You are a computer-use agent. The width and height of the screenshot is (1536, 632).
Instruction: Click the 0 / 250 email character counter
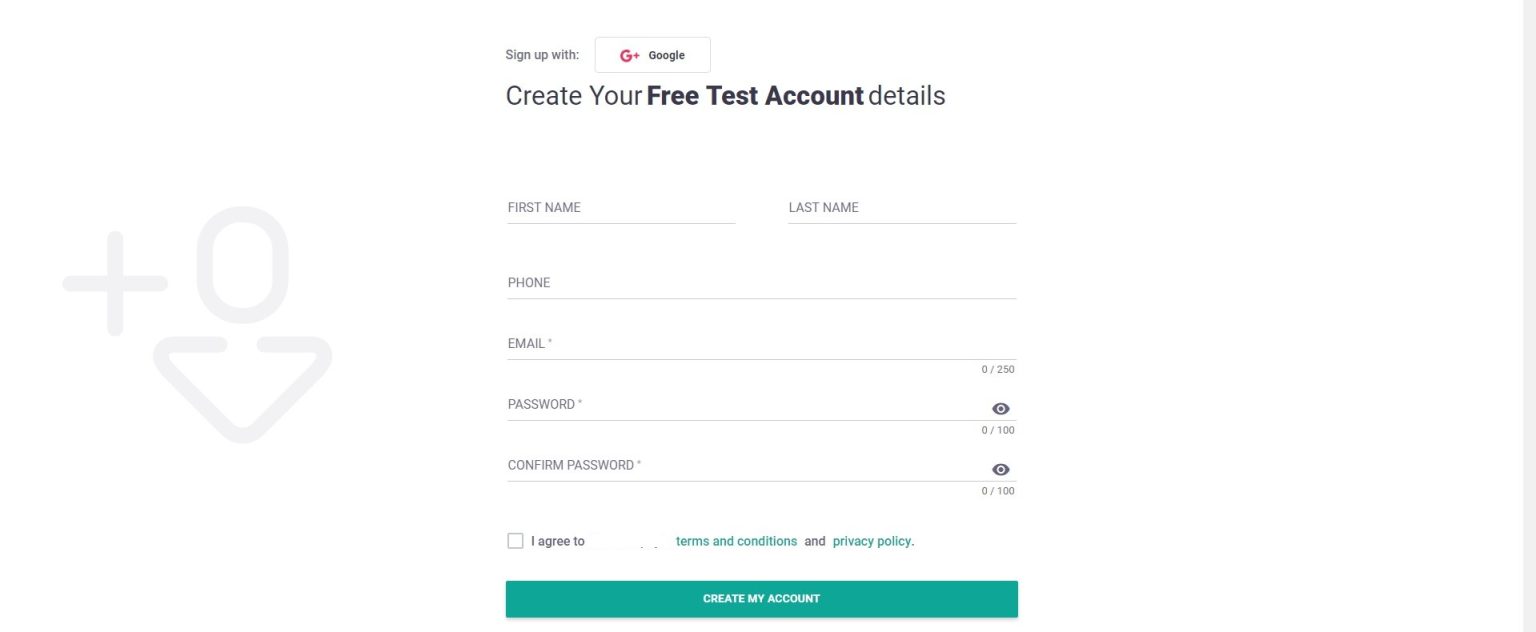click(998, 369)
